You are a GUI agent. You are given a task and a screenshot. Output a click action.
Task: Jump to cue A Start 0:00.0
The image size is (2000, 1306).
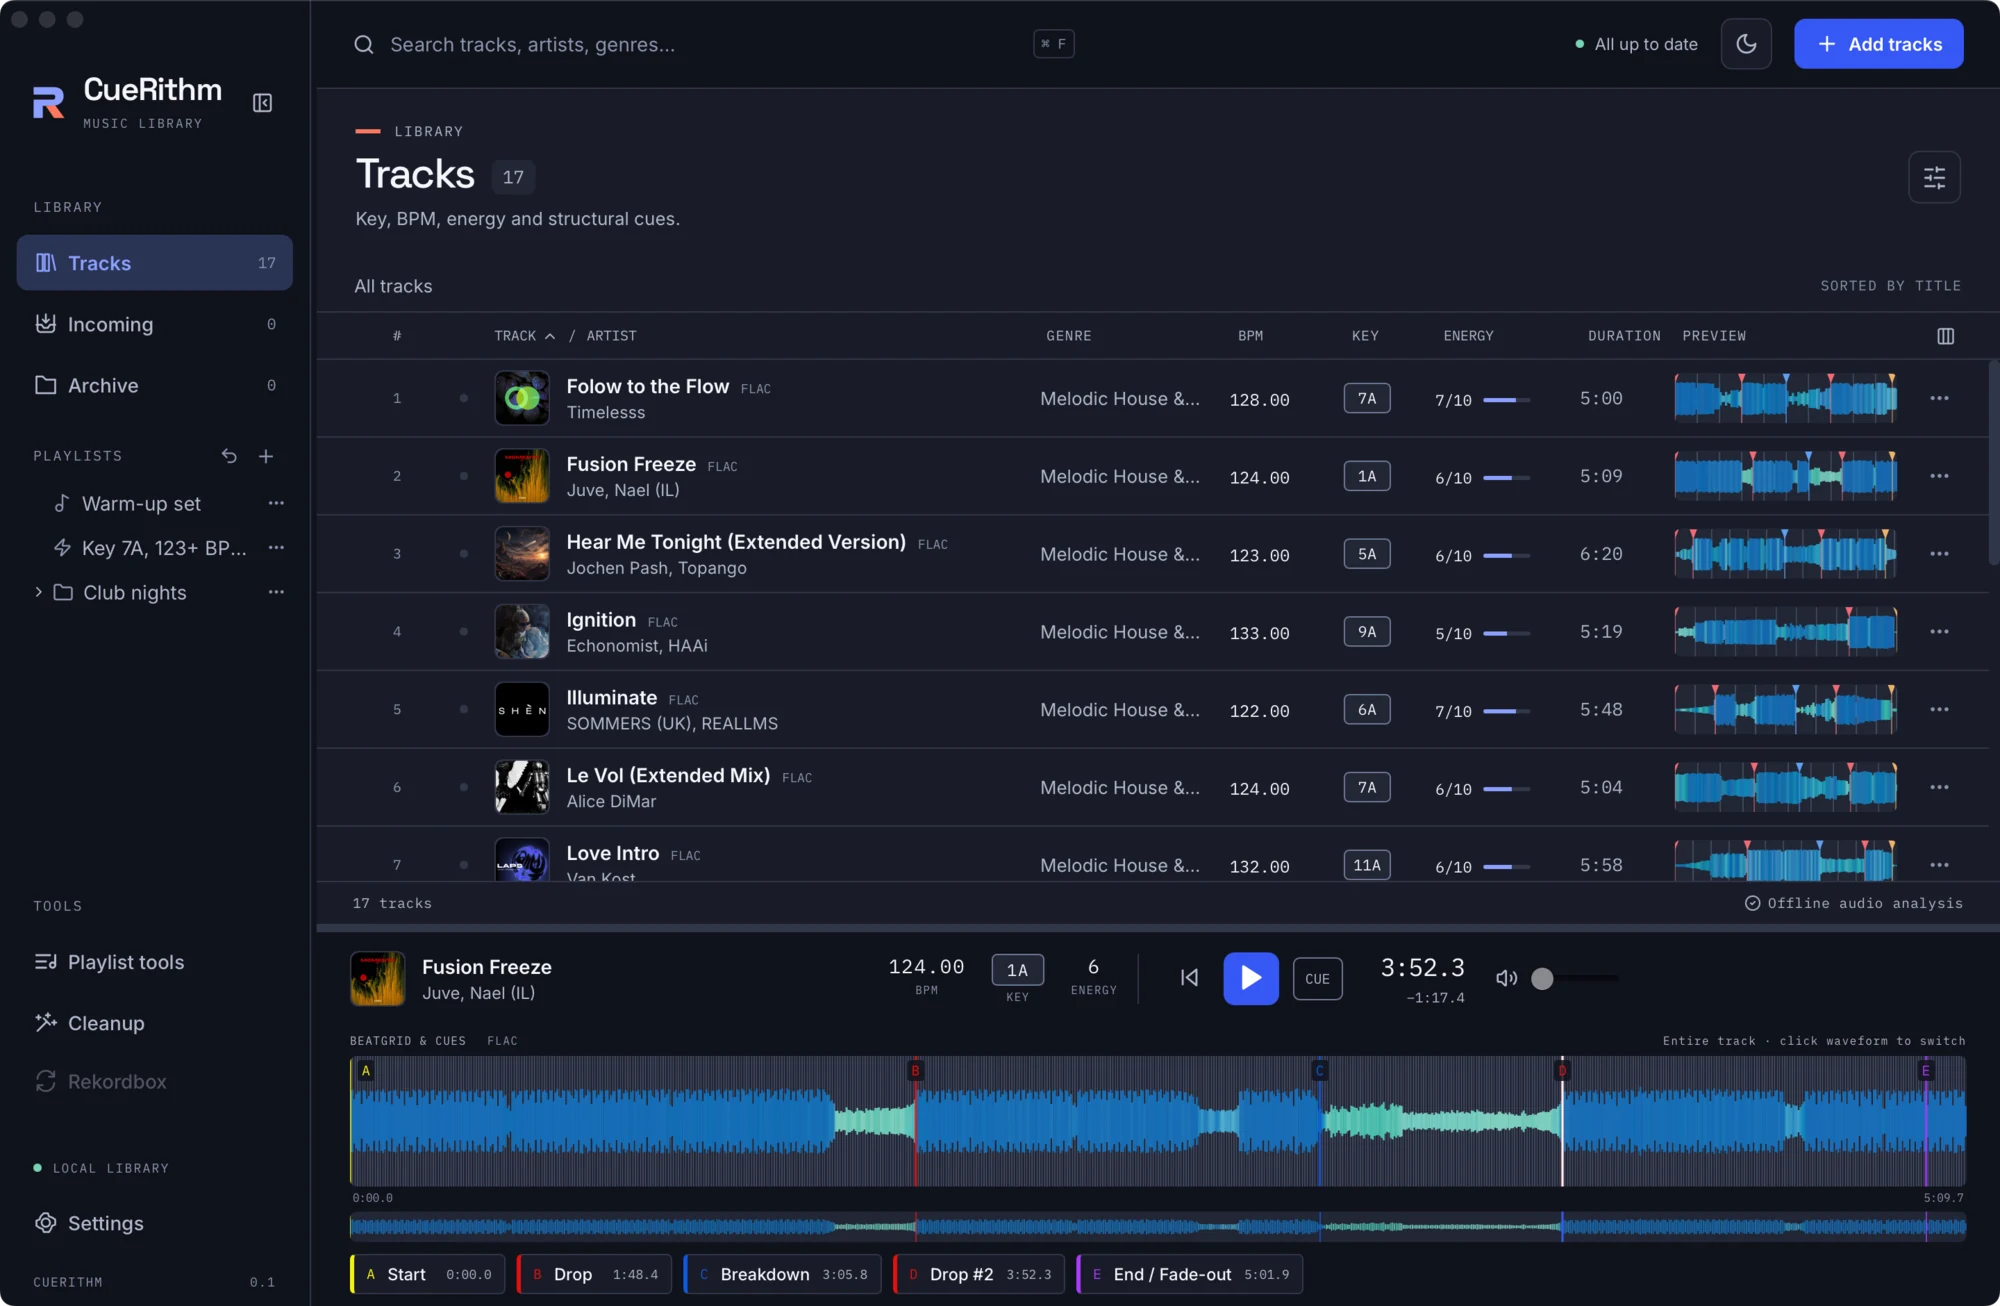[427, 1274]
